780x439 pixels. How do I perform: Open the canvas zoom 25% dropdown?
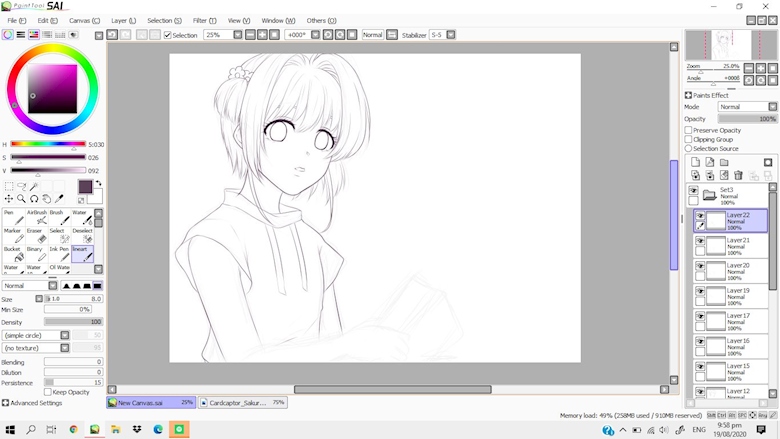pos(238,35)
